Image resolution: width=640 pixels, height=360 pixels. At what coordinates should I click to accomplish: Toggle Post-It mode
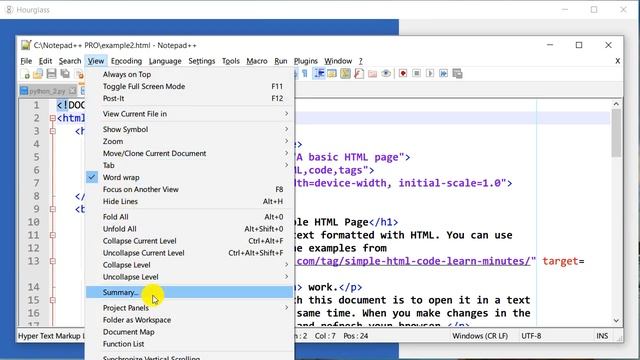[189, 98]
